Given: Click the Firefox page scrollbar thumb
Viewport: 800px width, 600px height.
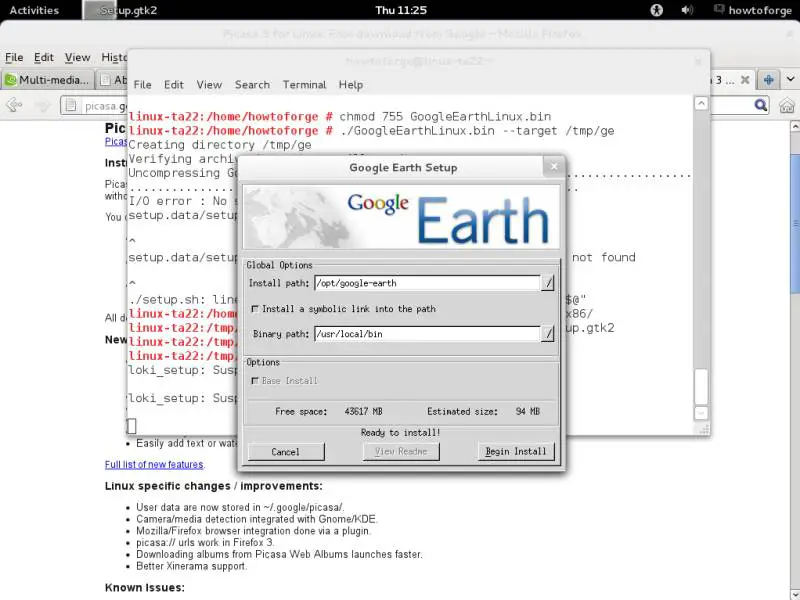Looking at the screenshot, I should coord(794,224).
